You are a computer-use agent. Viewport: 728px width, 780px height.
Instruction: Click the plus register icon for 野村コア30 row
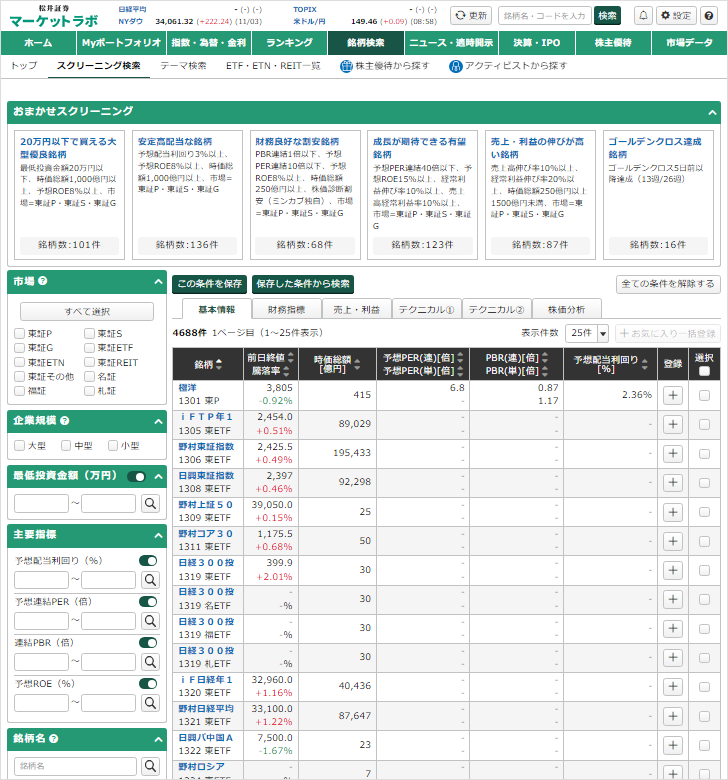coord(673,541)
